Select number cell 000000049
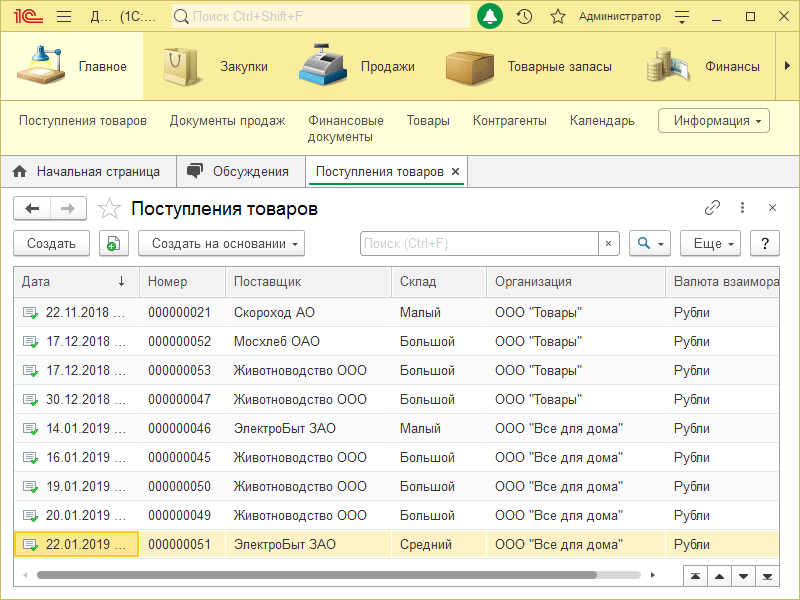The width and height of the screenshot is (800, 600). click(x=182, y=516)
